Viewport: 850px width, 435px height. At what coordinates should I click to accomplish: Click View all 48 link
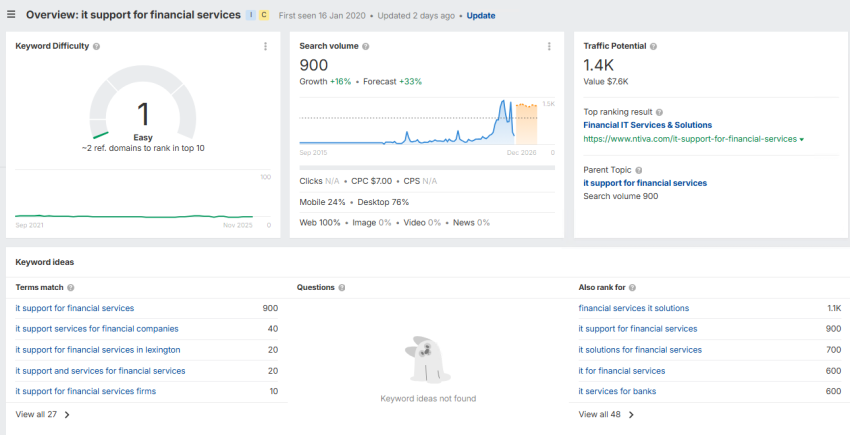(x=600, y=414)
